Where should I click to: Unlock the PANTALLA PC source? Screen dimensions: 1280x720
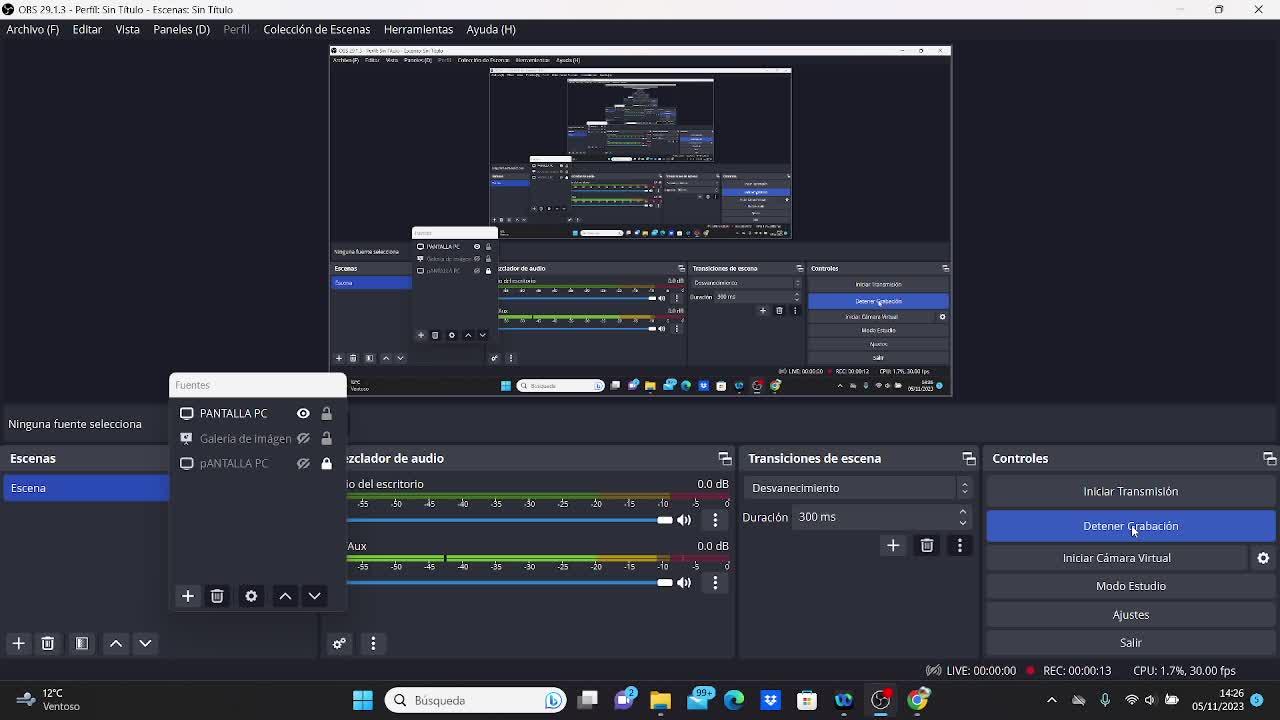pyautogui.click(x=326, y=413)
